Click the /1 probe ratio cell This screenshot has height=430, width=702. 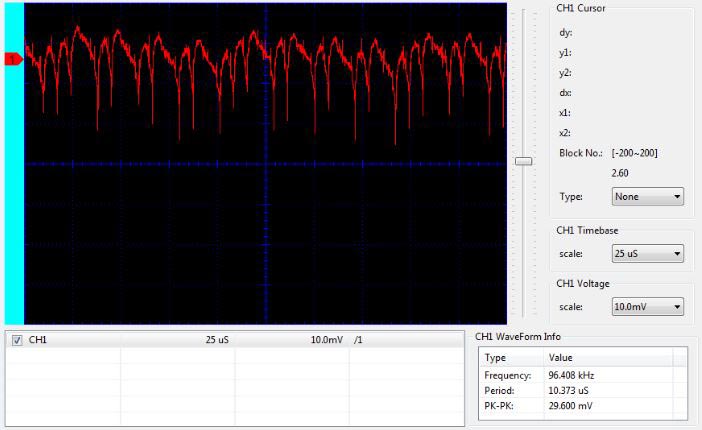(x=358, y=340)
